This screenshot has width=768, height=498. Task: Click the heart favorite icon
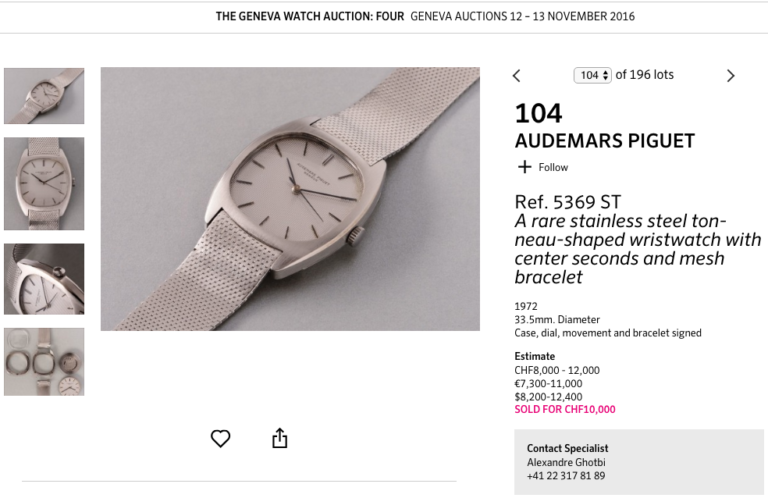click(220, 438)
